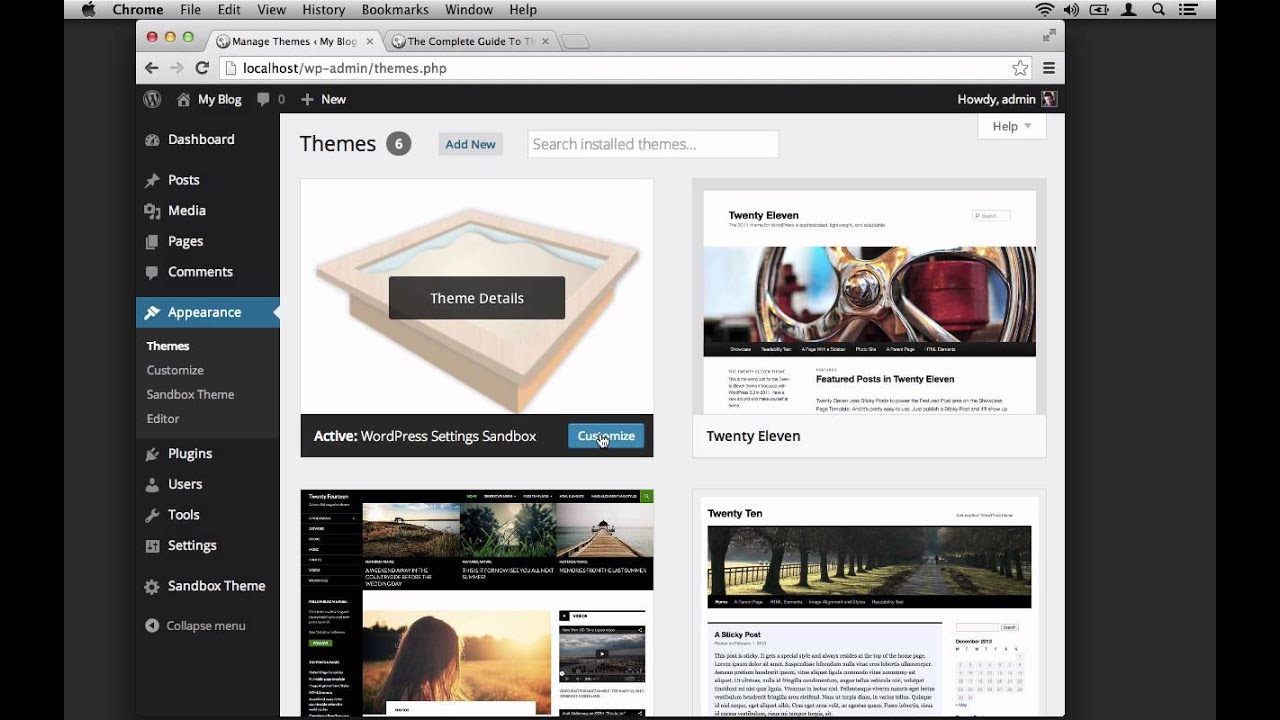Screen dimensions: 1280x720
Task: Open the Chrome hamburger menu
Action: point(1049,68)
